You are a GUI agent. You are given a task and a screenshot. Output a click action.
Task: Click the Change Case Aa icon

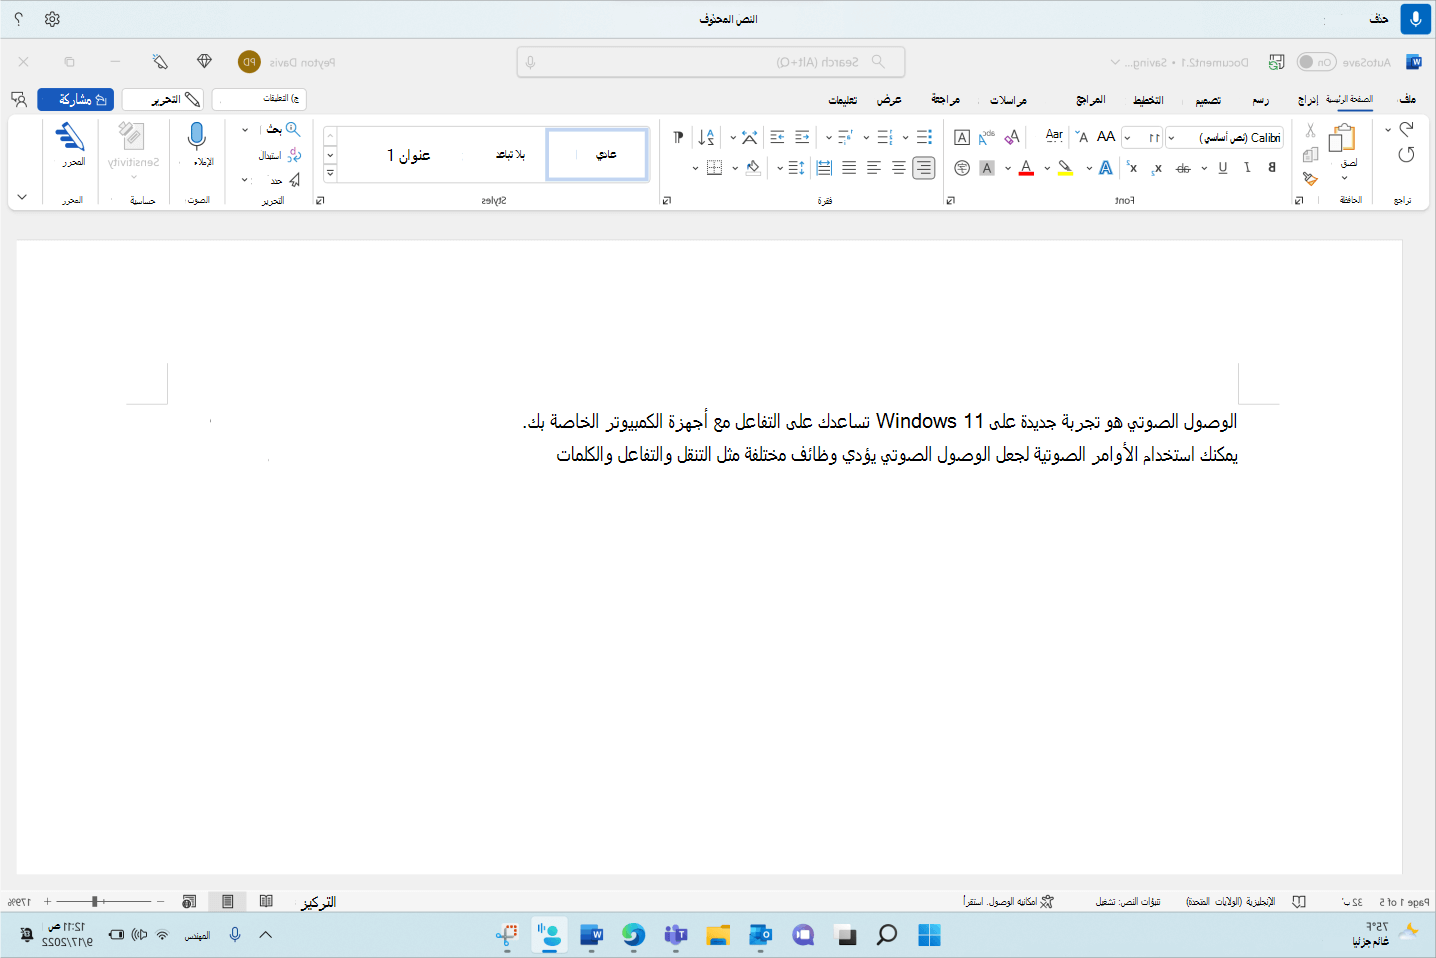(1054, 137)
